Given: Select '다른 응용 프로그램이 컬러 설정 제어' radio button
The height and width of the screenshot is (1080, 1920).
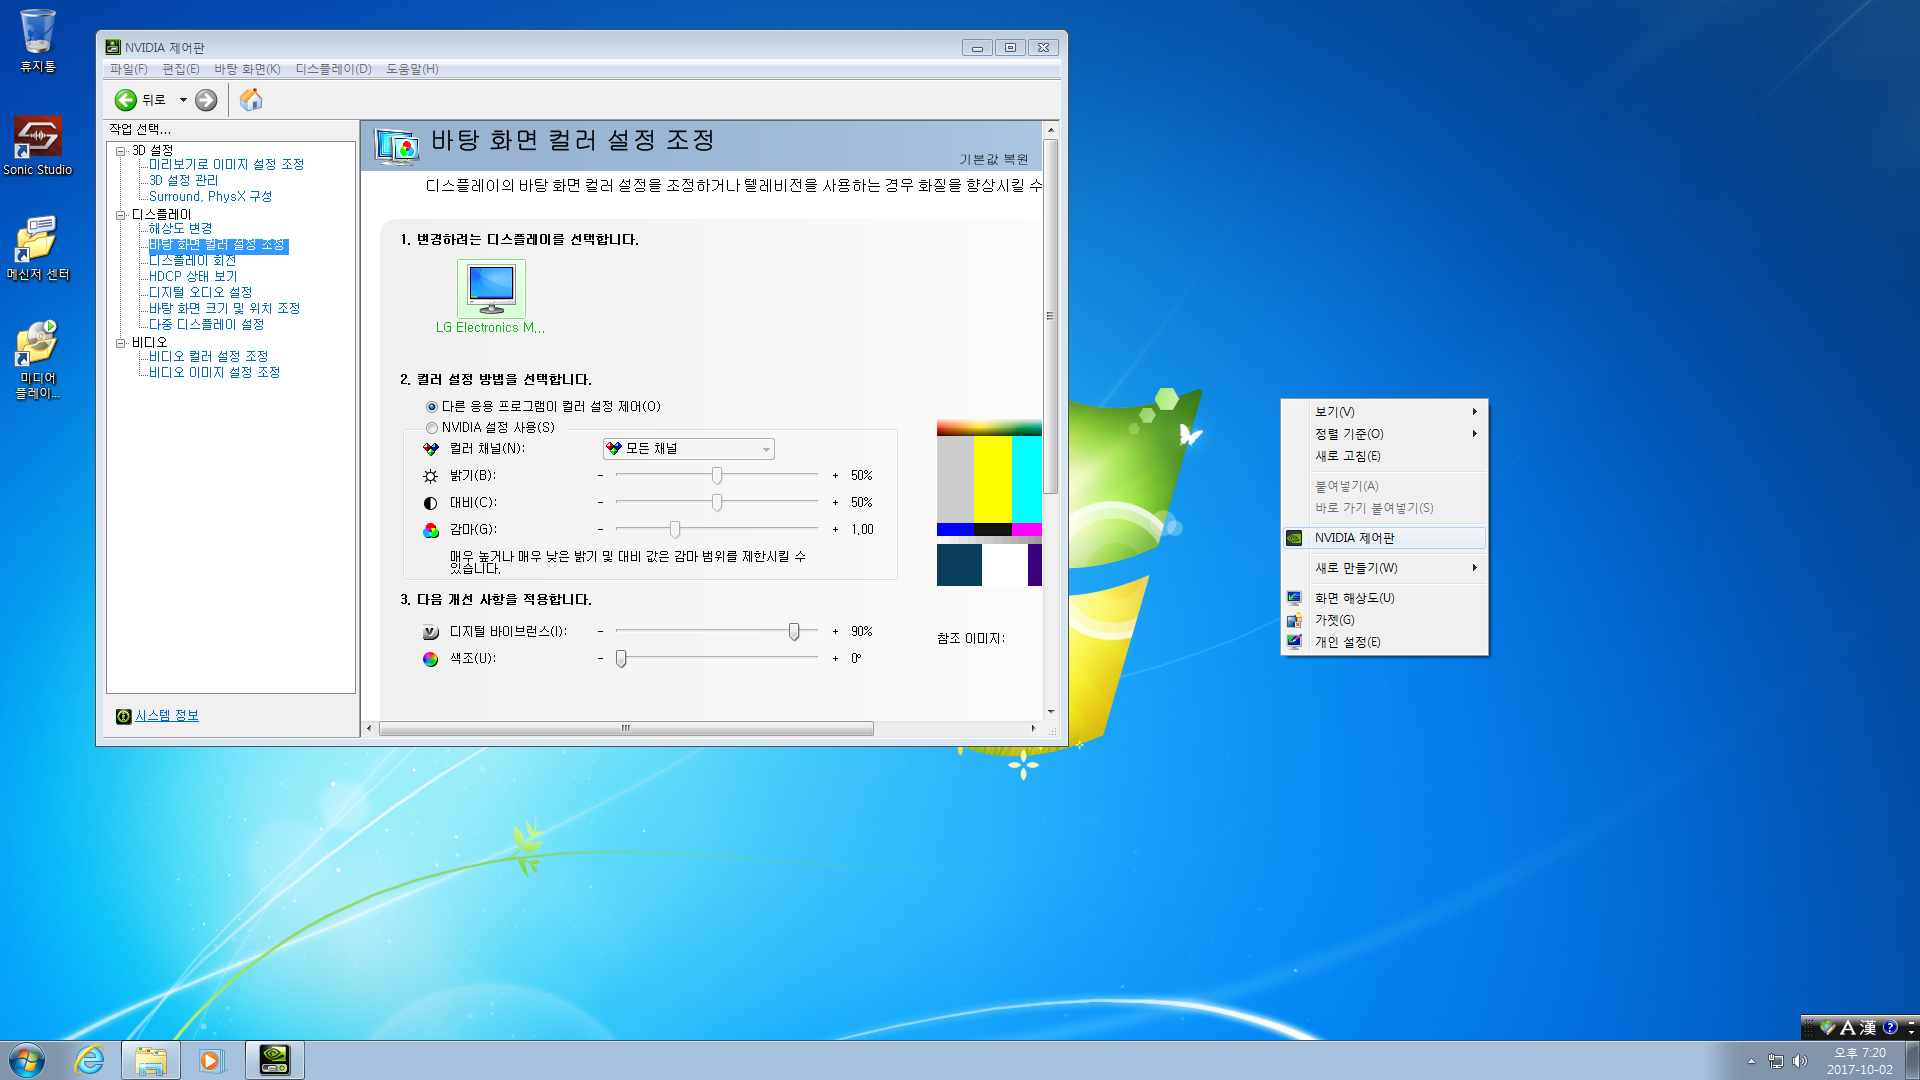Looking at the screenshot, I should pyautogui.click(x=432, y=407).
